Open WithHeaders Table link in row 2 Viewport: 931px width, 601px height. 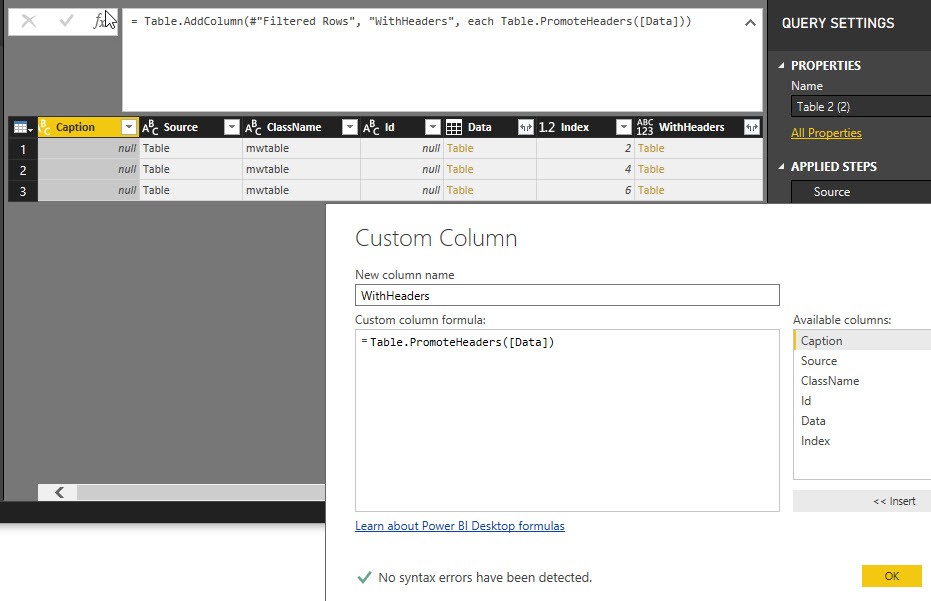coord(651,169)
